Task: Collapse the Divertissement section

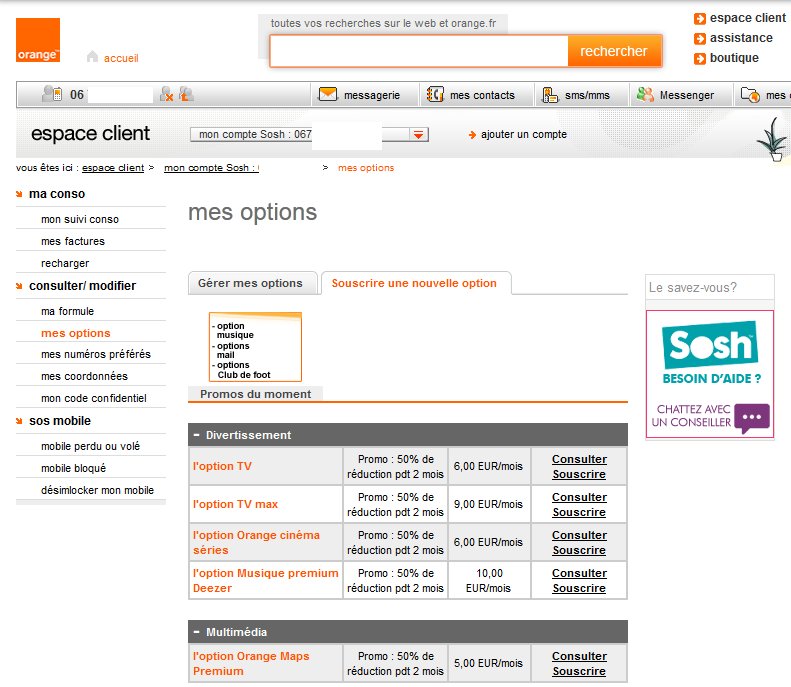Action: click(197, 435)
